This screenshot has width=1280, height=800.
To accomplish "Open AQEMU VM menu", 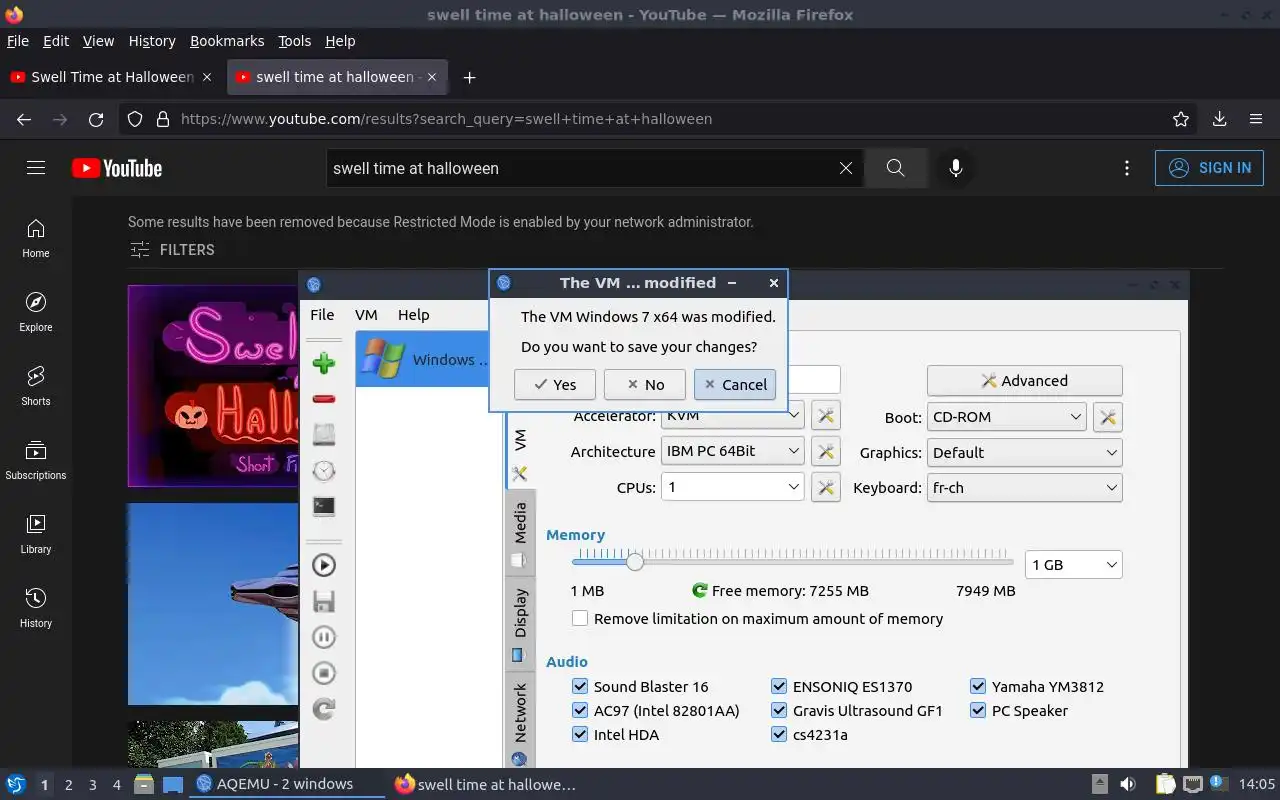I will [366, 314].
